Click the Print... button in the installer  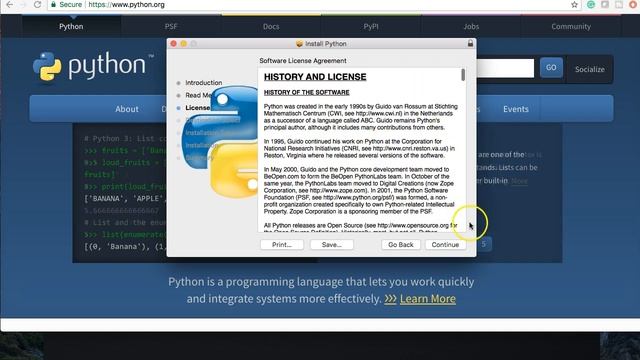click(x=282, y=244)
